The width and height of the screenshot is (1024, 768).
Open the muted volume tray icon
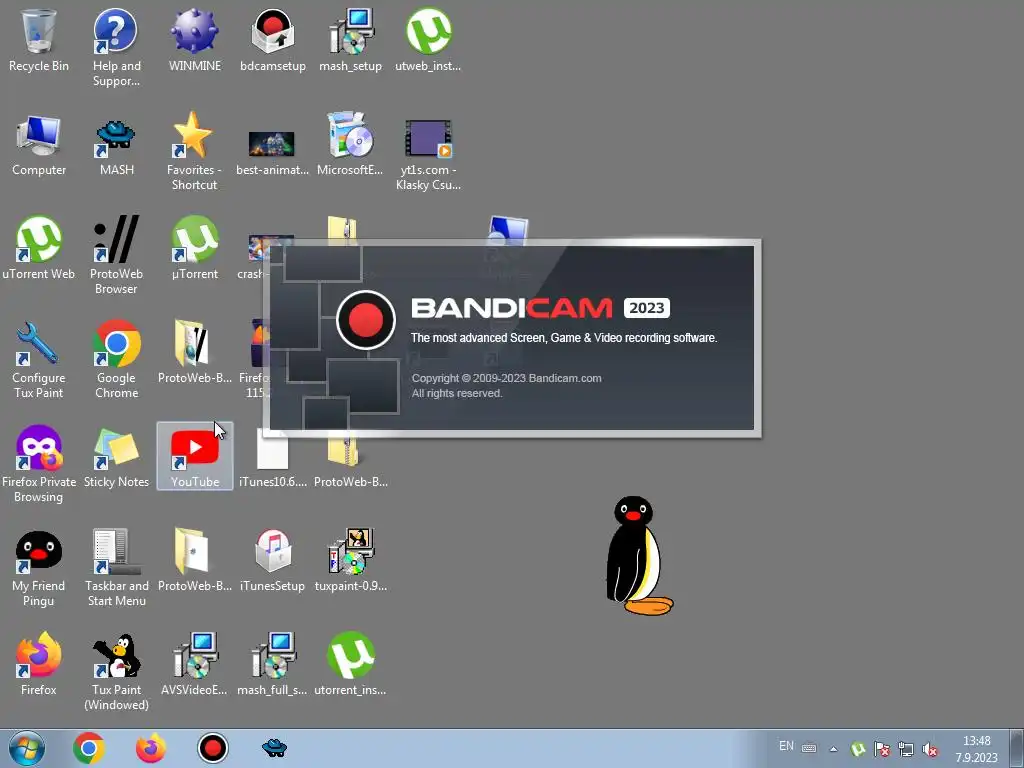[930, 749]
